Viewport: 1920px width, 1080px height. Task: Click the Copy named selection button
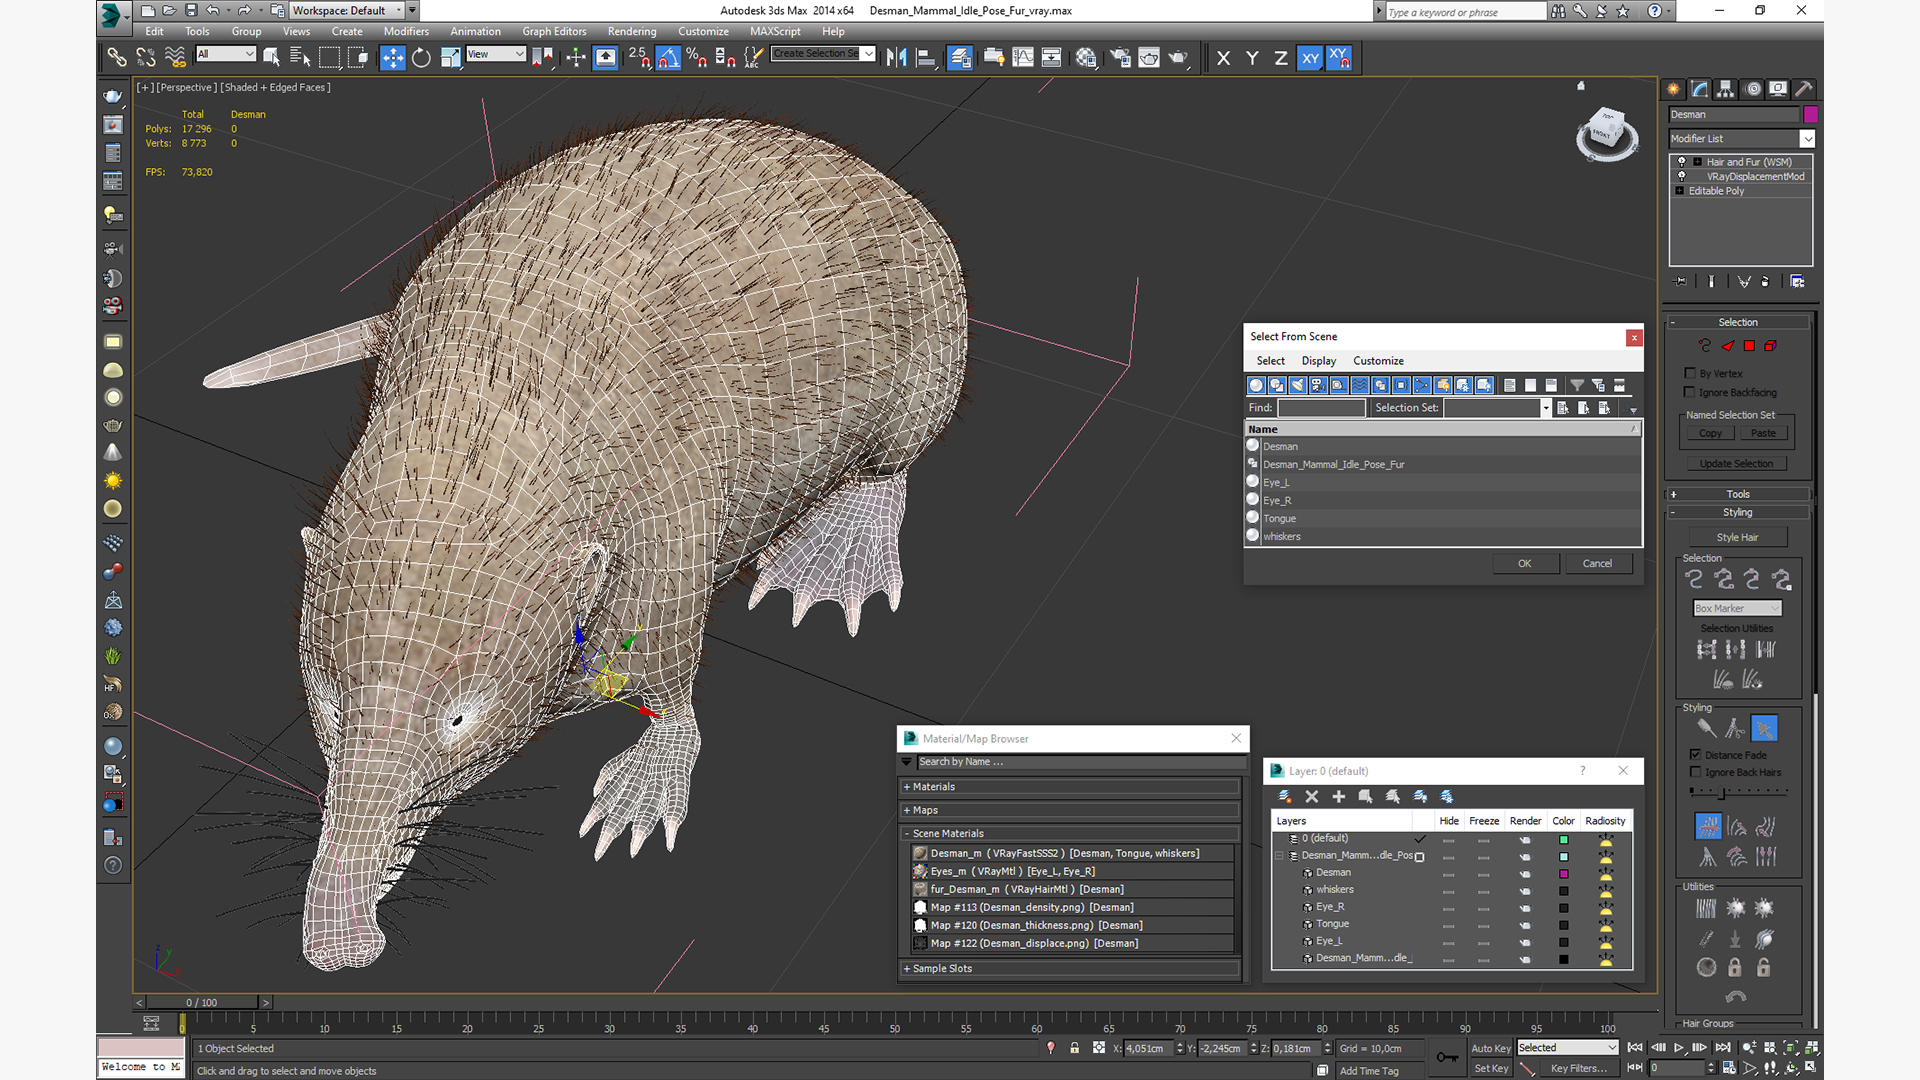[1710, 434]
